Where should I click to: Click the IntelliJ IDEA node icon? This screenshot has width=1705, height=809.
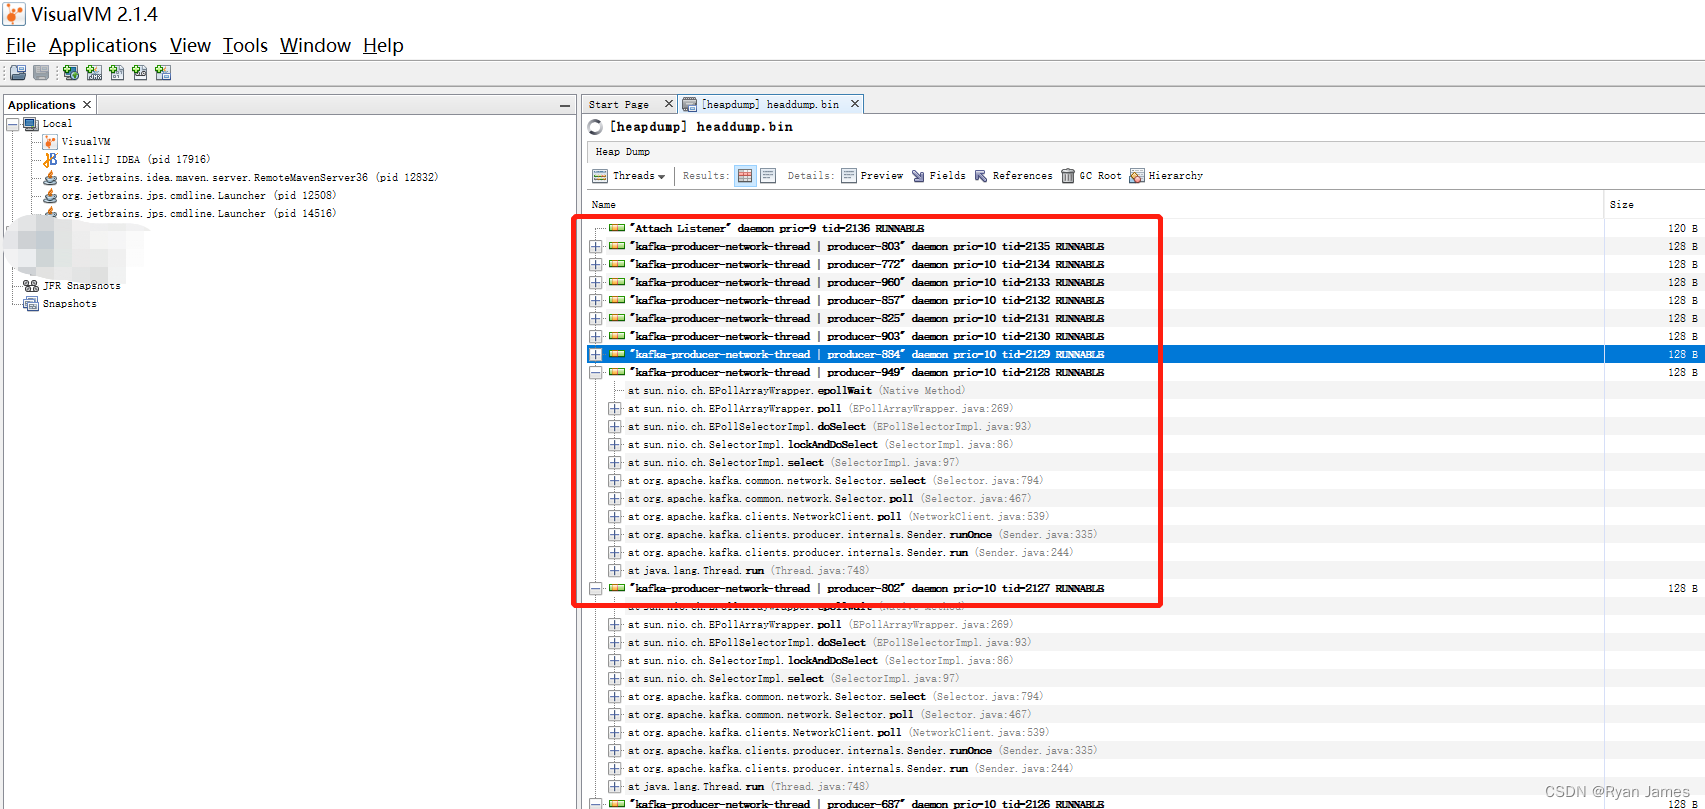point(50,160)
